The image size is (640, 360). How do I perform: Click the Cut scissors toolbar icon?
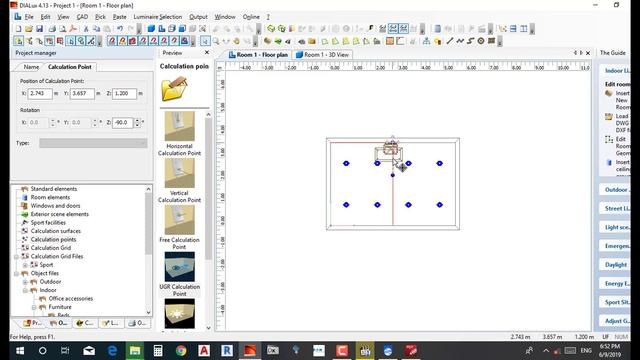coord(86,29)
